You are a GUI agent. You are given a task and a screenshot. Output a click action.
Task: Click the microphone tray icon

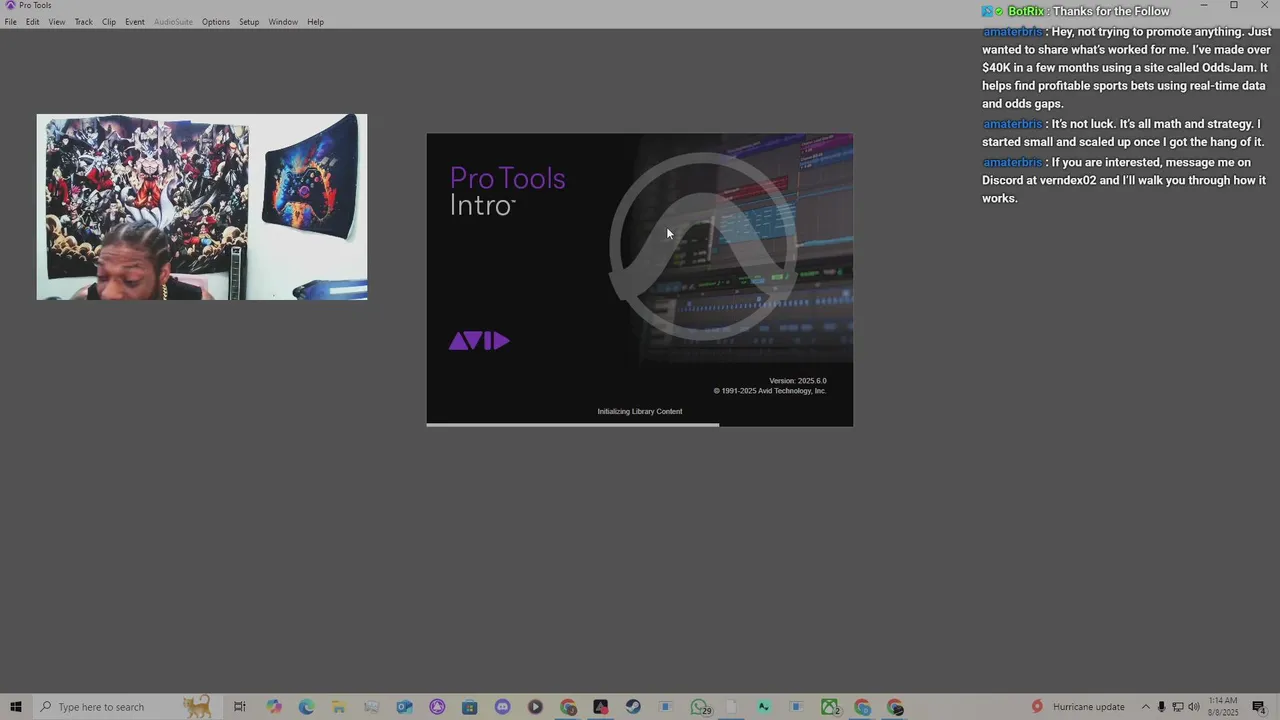(x=1161, y=707)
